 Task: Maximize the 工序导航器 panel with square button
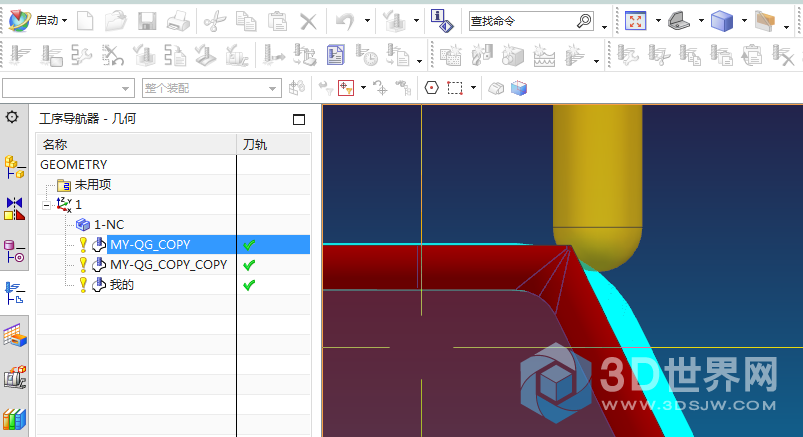[x=299, y=119]
